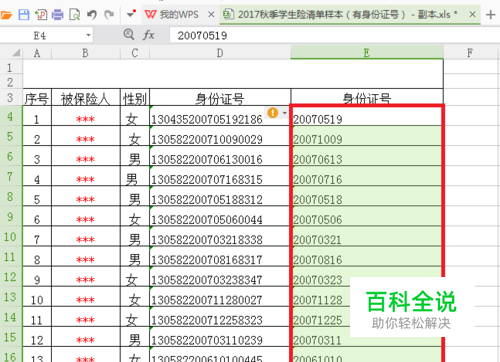500x362 pixels.
Task: Close the 2017秋季学生险清单样本 workbook tab
Action: pyautogui.click(x=472, y=15)
